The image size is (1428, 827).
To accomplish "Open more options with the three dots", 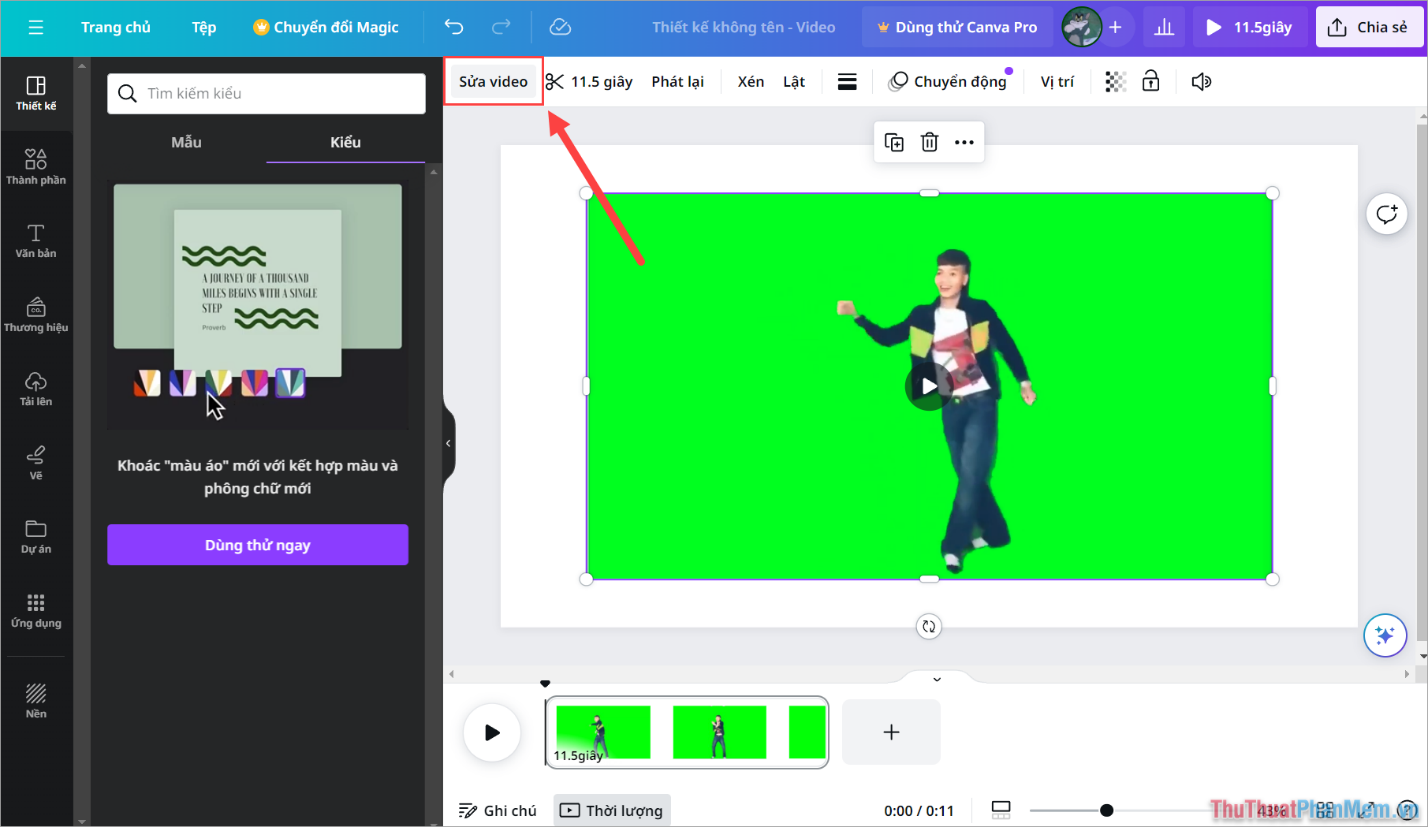I will pyautogui.click(x=964, y=142).
